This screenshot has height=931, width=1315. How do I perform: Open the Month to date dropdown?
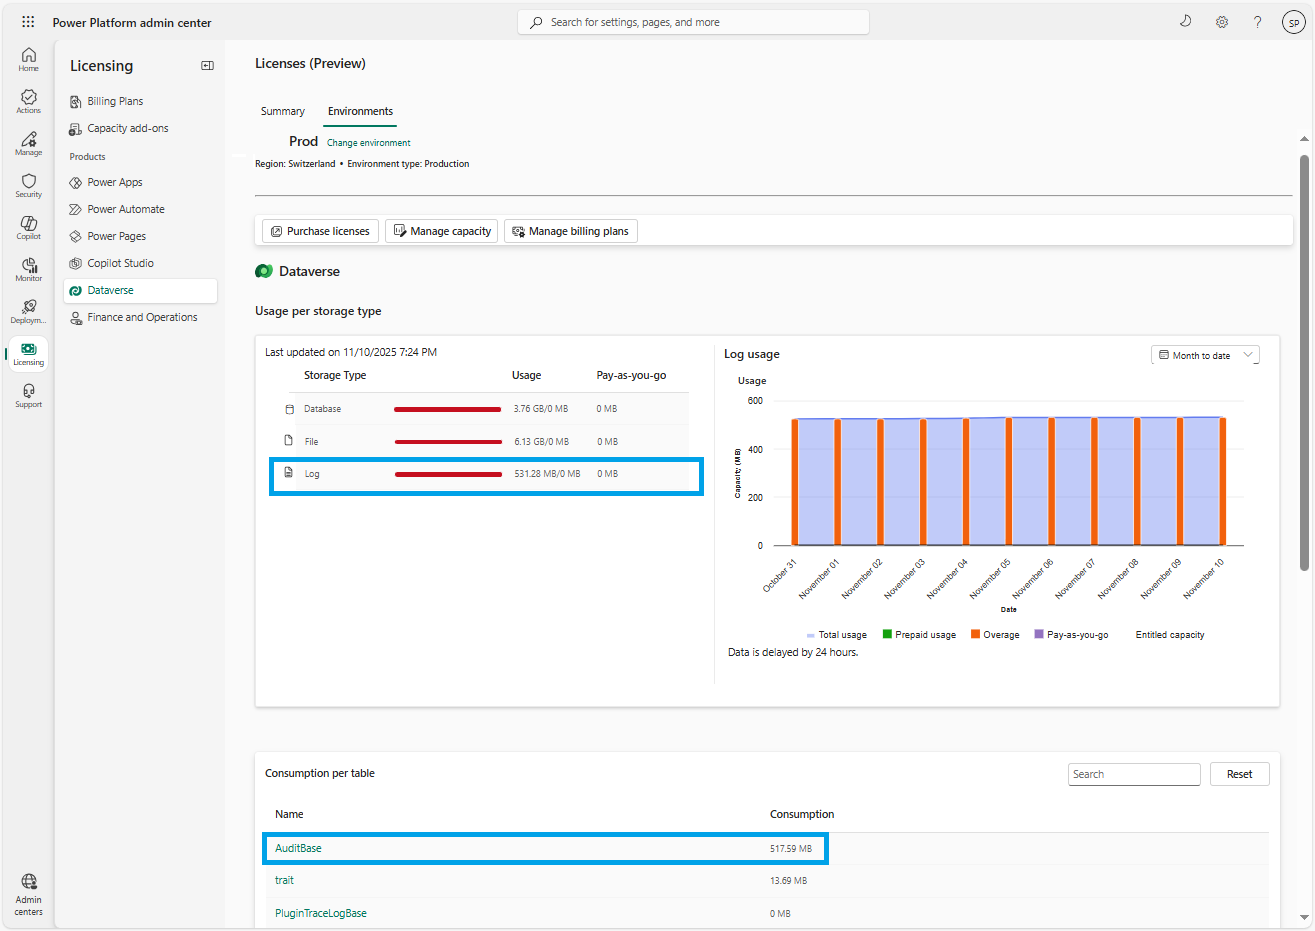pos(1205,355)
